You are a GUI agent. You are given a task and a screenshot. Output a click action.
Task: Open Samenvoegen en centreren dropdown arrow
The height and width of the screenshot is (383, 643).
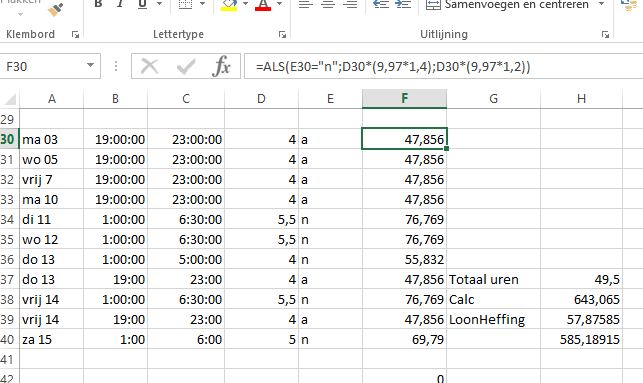[602, 4]
